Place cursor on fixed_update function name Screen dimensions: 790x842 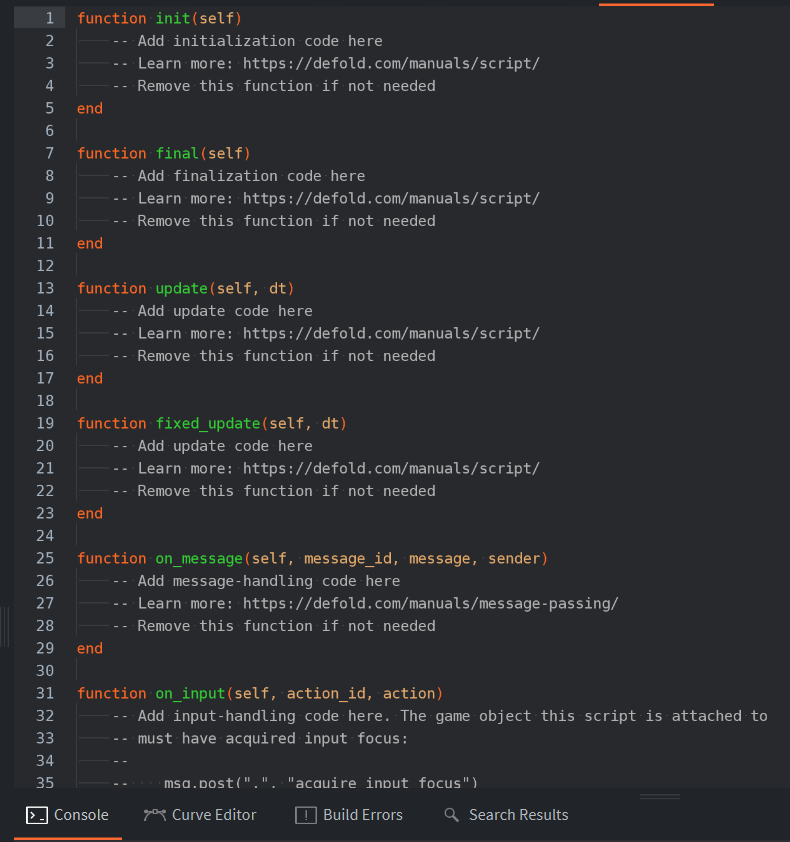click(x=208, y=423)
